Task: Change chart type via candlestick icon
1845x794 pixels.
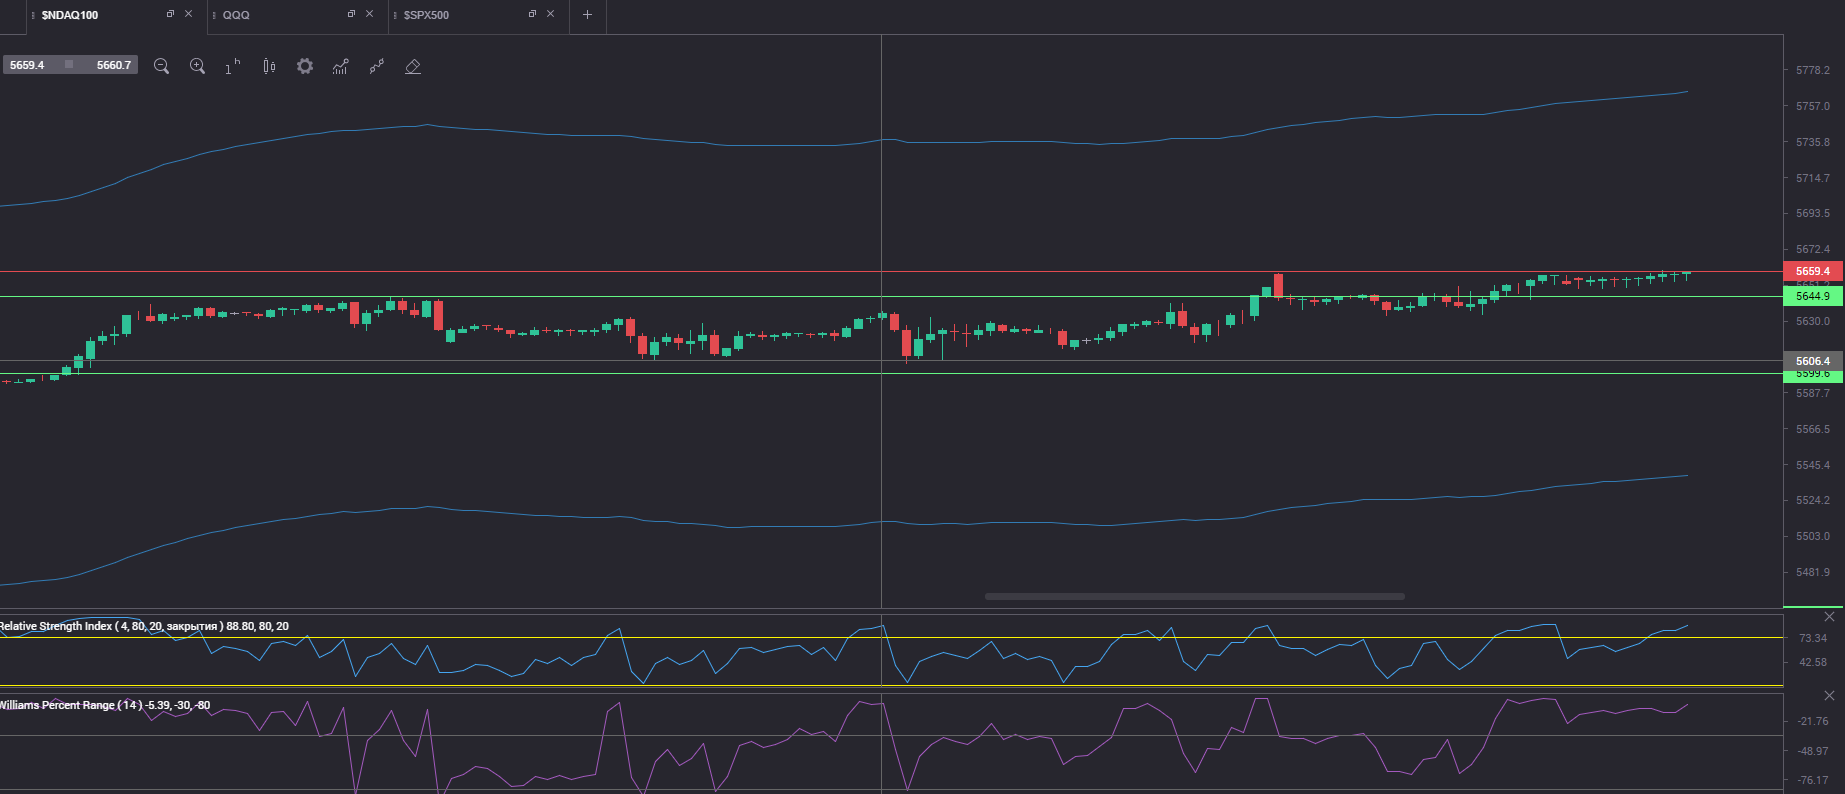Action: tap(269, 66)
